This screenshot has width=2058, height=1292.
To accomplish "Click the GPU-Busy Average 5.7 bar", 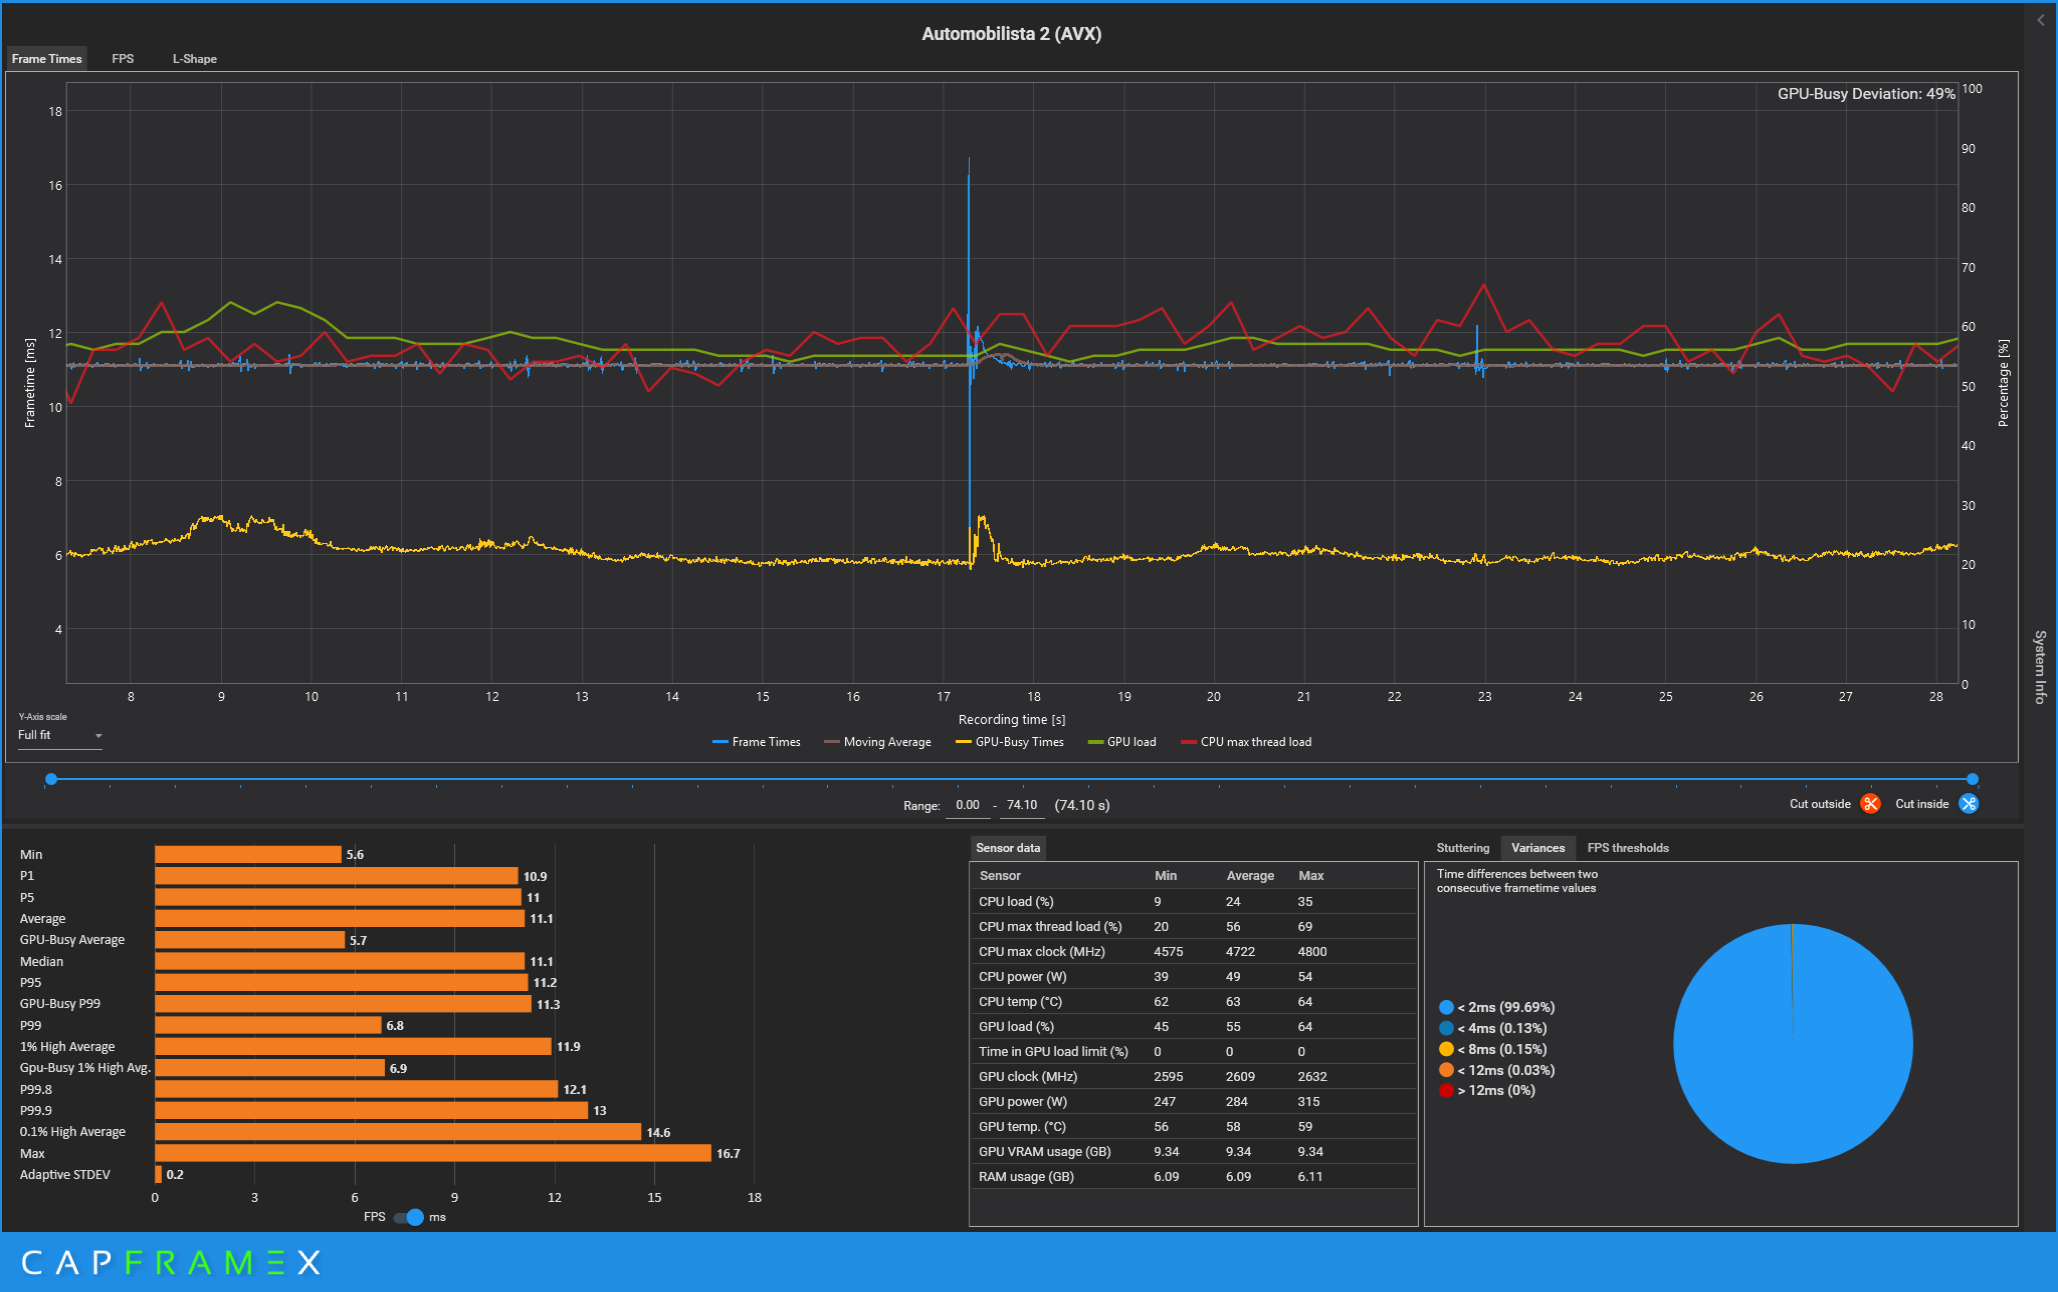I will point(250,940).
